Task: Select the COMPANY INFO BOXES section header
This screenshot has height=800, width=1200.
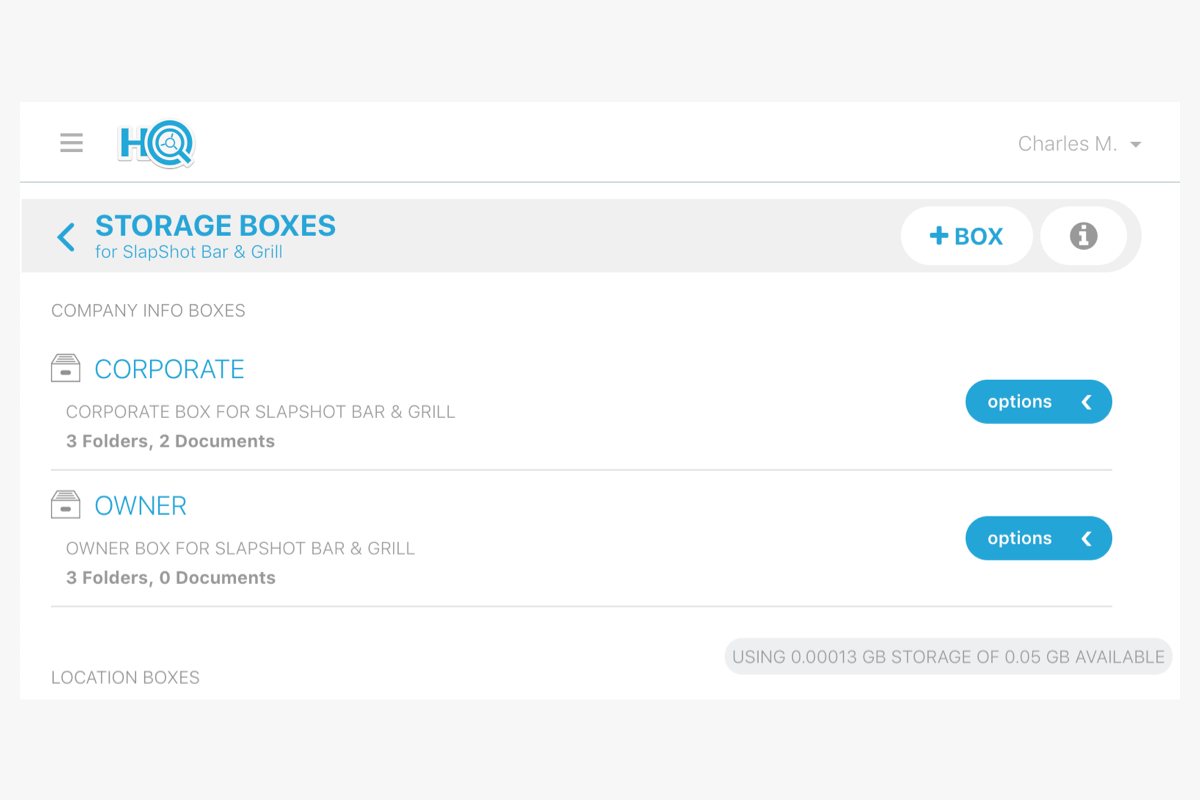Action: 148,310
